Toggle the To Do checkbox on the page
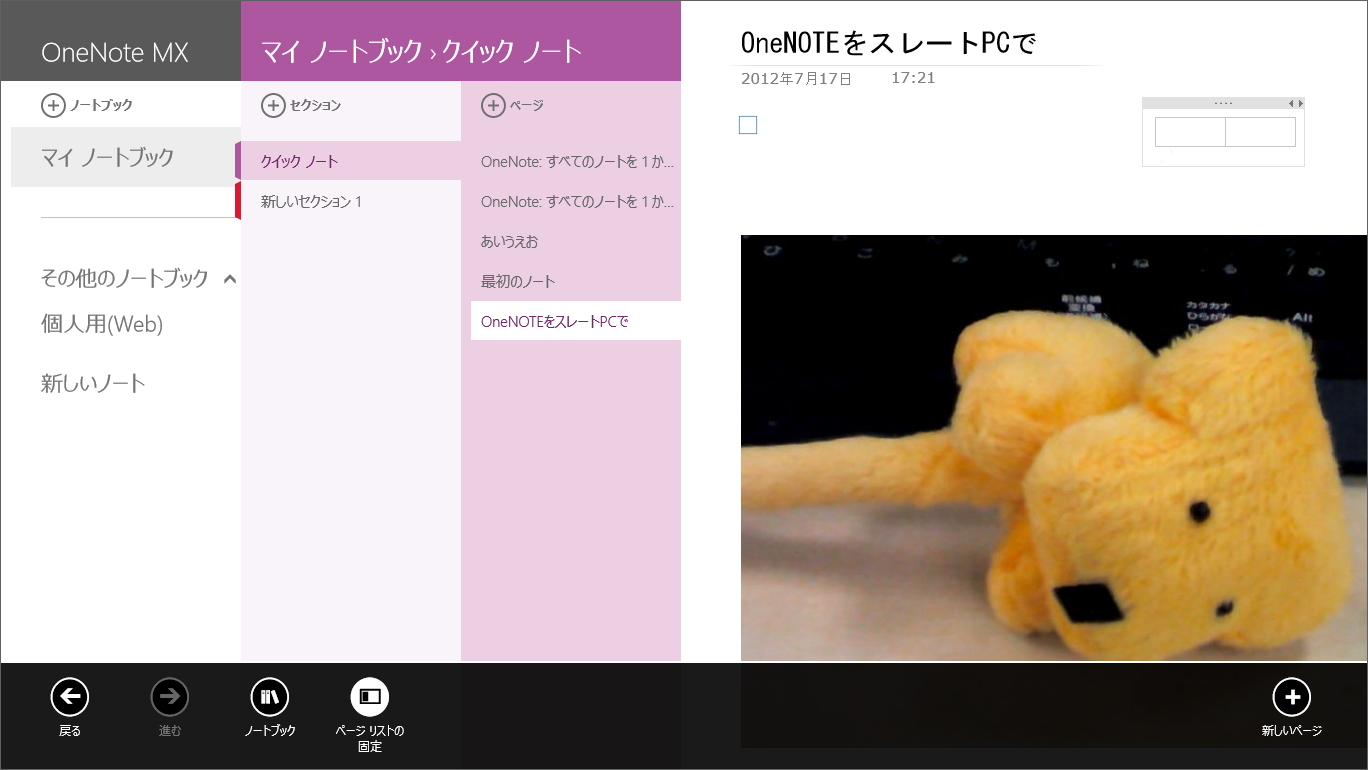 tap(748, 125)
